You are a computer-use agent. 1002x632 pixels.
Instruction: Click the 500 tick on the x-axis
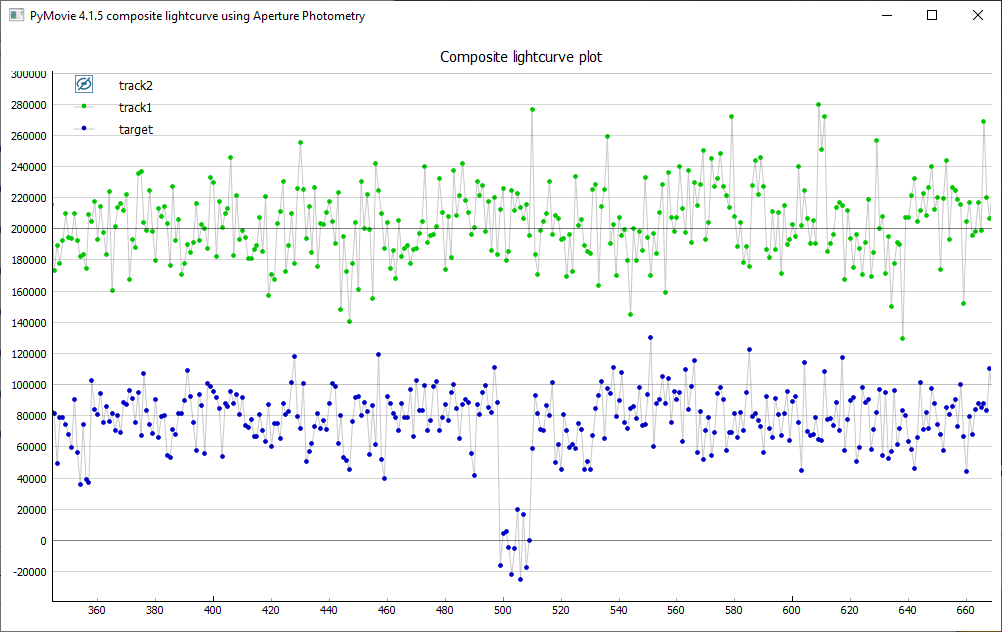click(x=502, y=609)
